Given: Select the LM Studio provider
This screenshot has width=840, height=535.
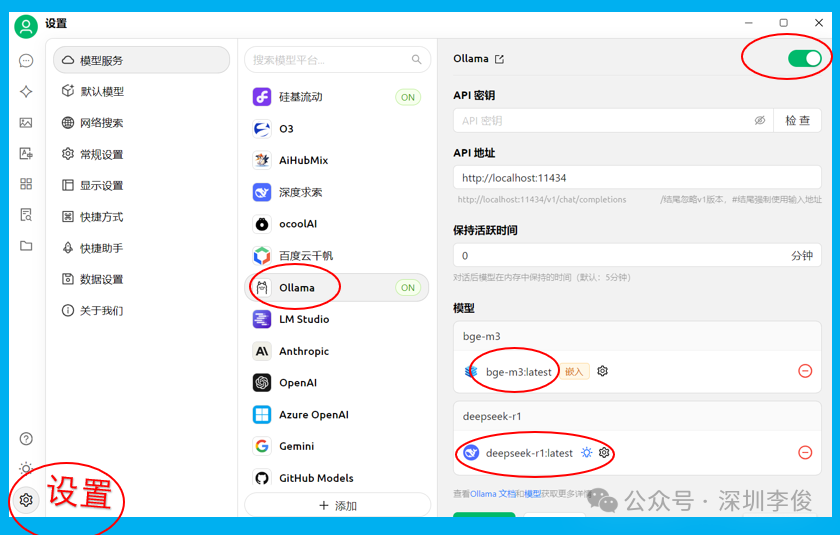Looking at the screenshot, I should (337, 319).
